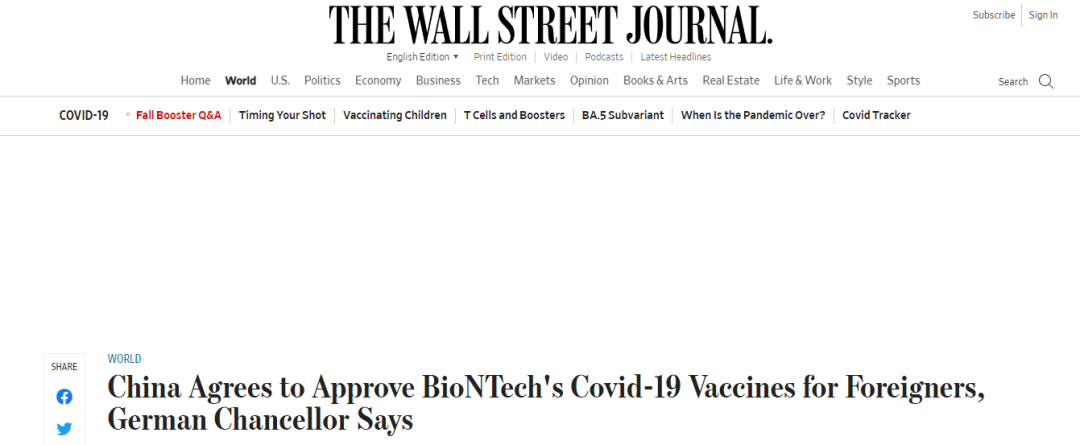Open the Covid Tracker link
Screen dimensions: 1080x445
pos(876,115)
